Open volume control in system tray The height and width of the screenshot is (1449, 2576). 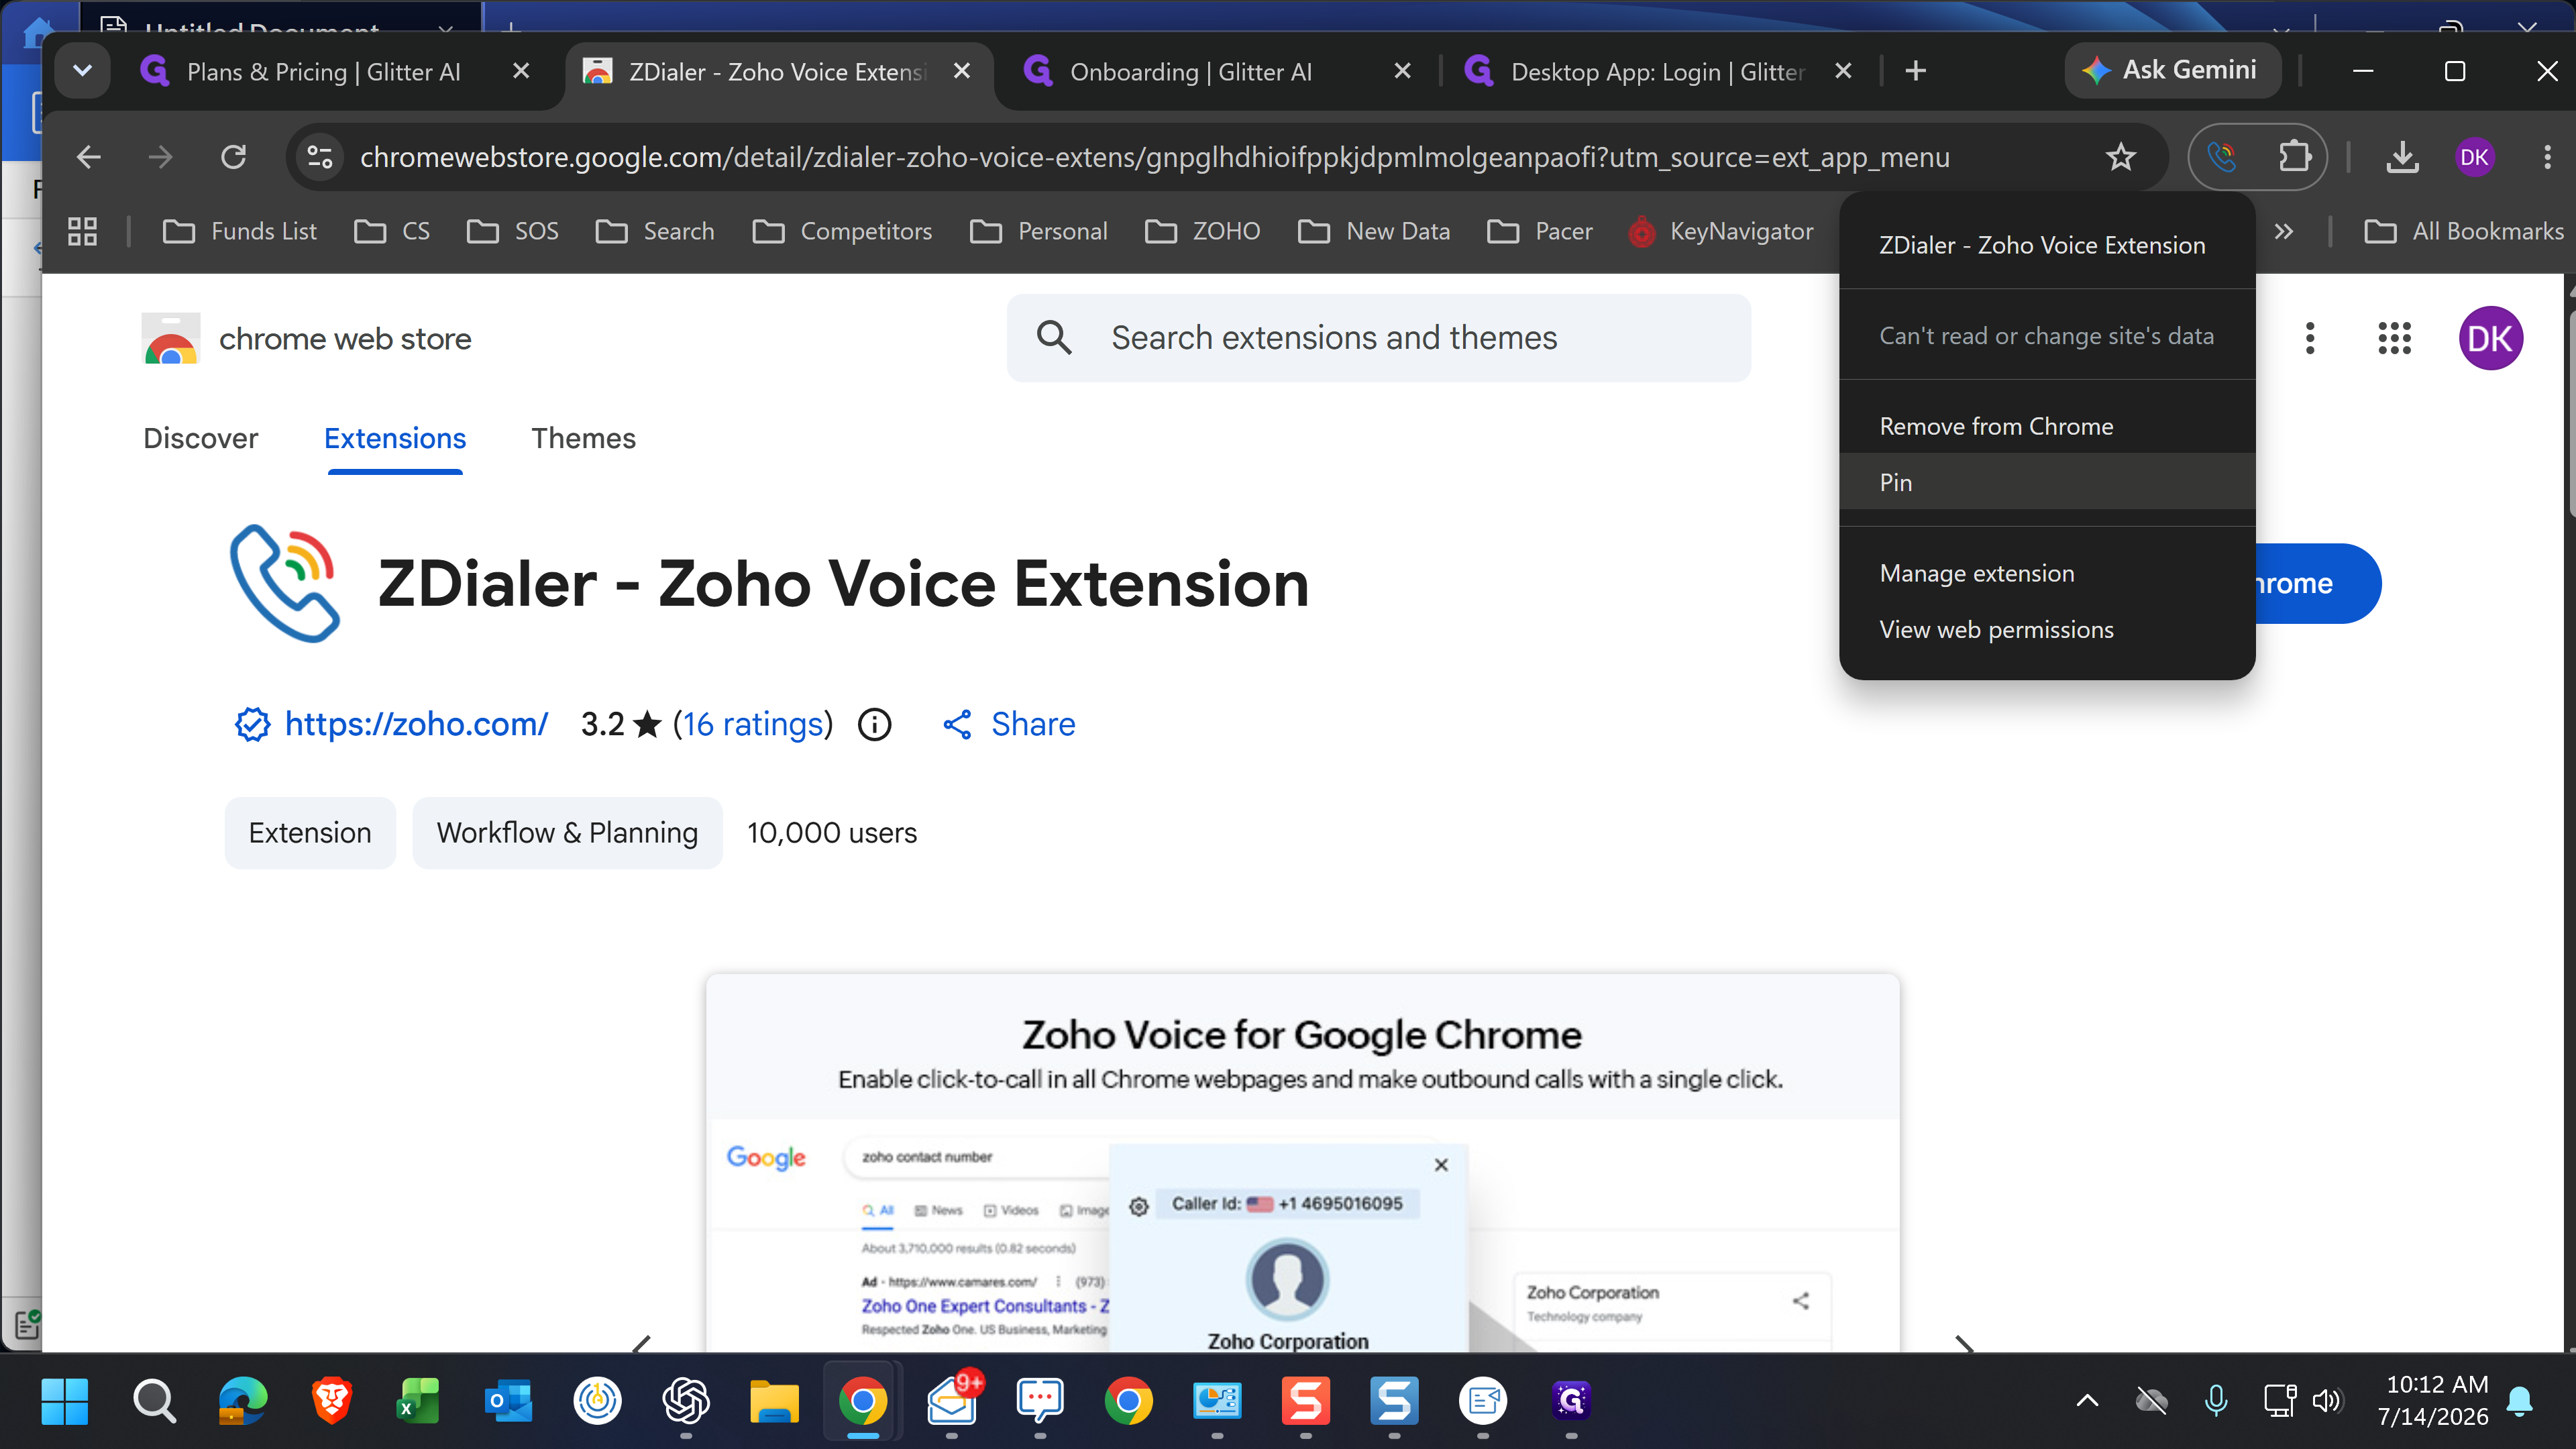point(2327,1401)
